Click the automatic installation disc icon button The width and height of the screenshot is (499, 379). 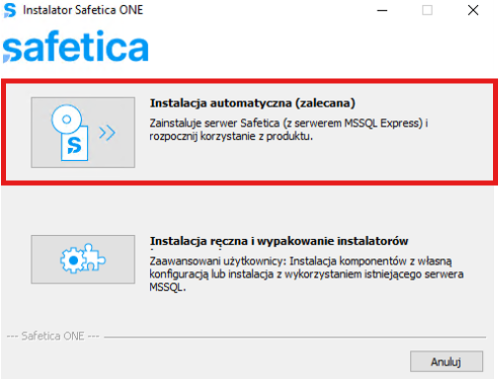tap(83, 132)
